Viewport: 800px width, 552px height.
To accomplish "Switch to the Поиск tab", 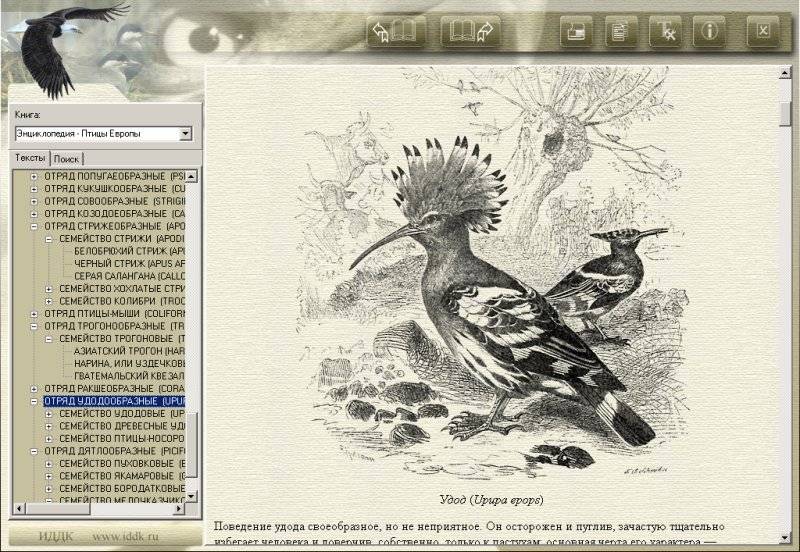I will click(x=67, y=158).
